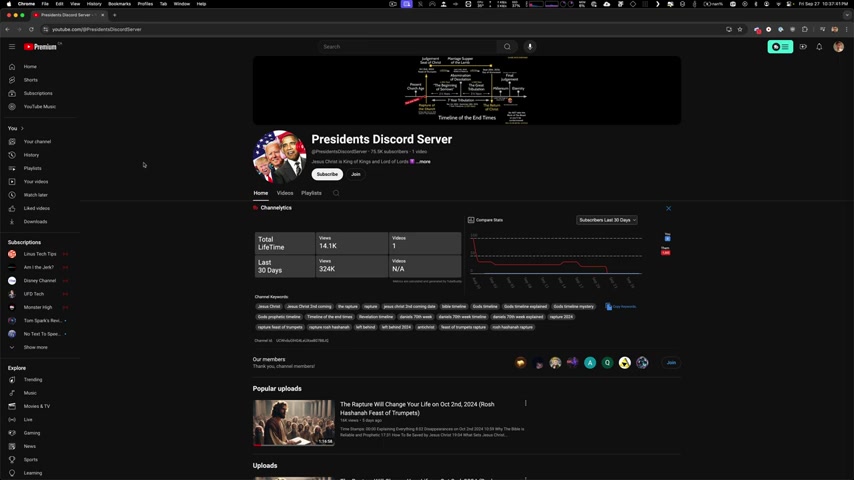Open Your channel in the sidebar
854x480 pixels.
tap(37, 142)
